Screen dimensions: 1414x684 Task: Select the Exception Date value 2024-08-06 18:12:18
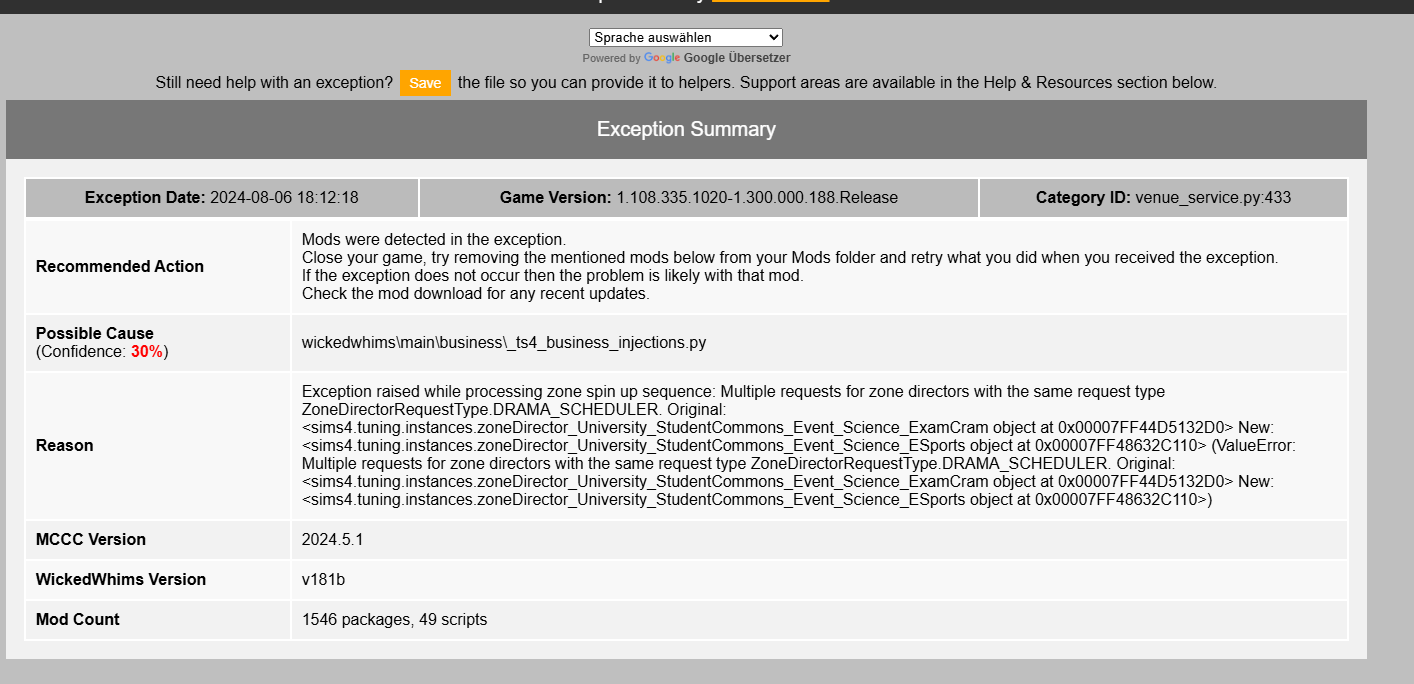click(x=284, y=198)
